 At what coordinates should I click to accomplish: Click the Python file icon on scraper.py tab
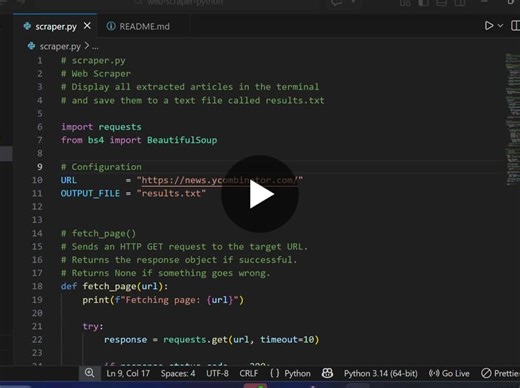(27, 26)
